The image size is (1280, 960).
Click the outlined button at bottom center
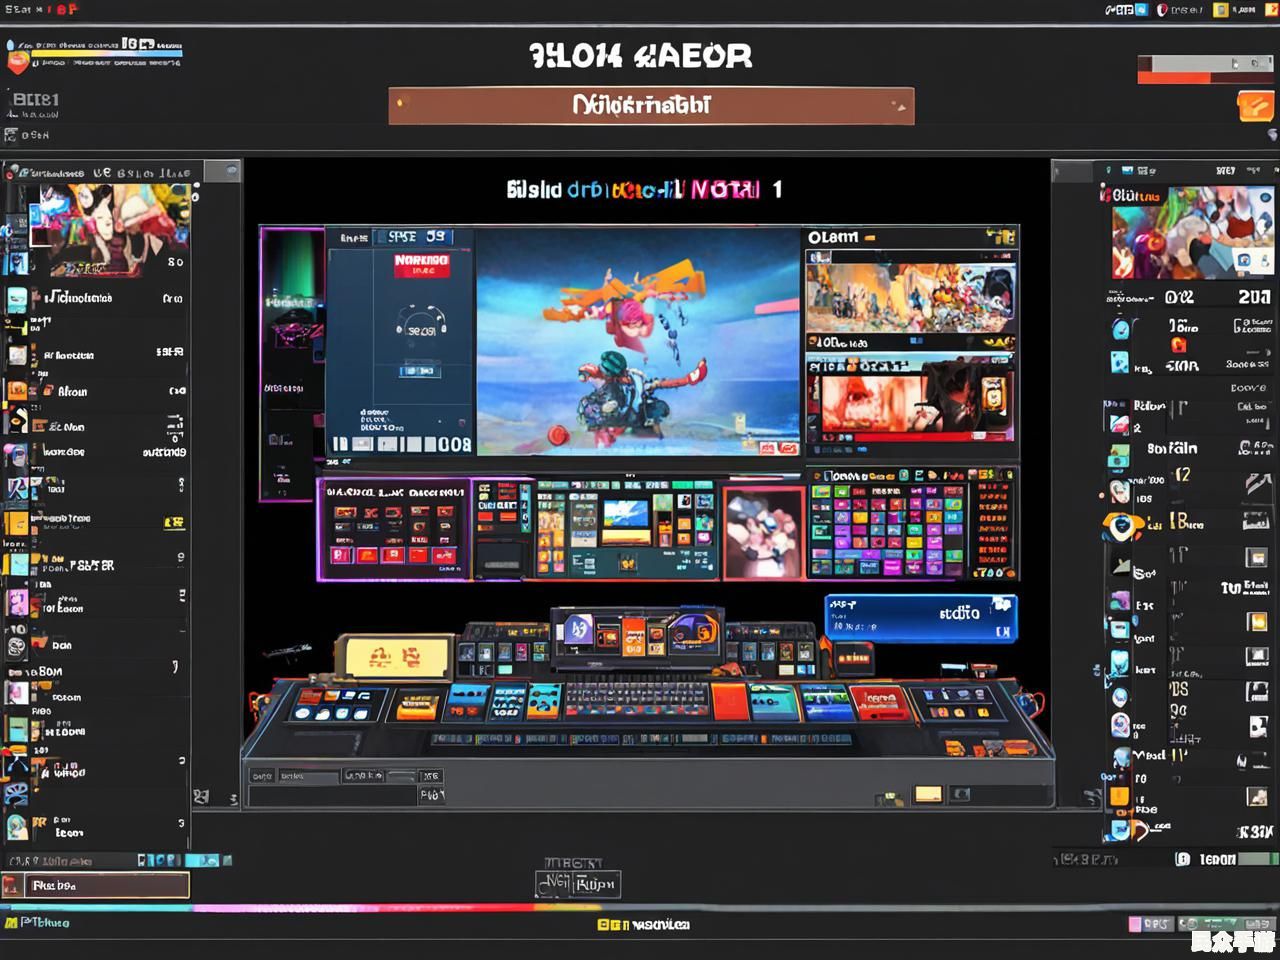[x=579, y=884]
